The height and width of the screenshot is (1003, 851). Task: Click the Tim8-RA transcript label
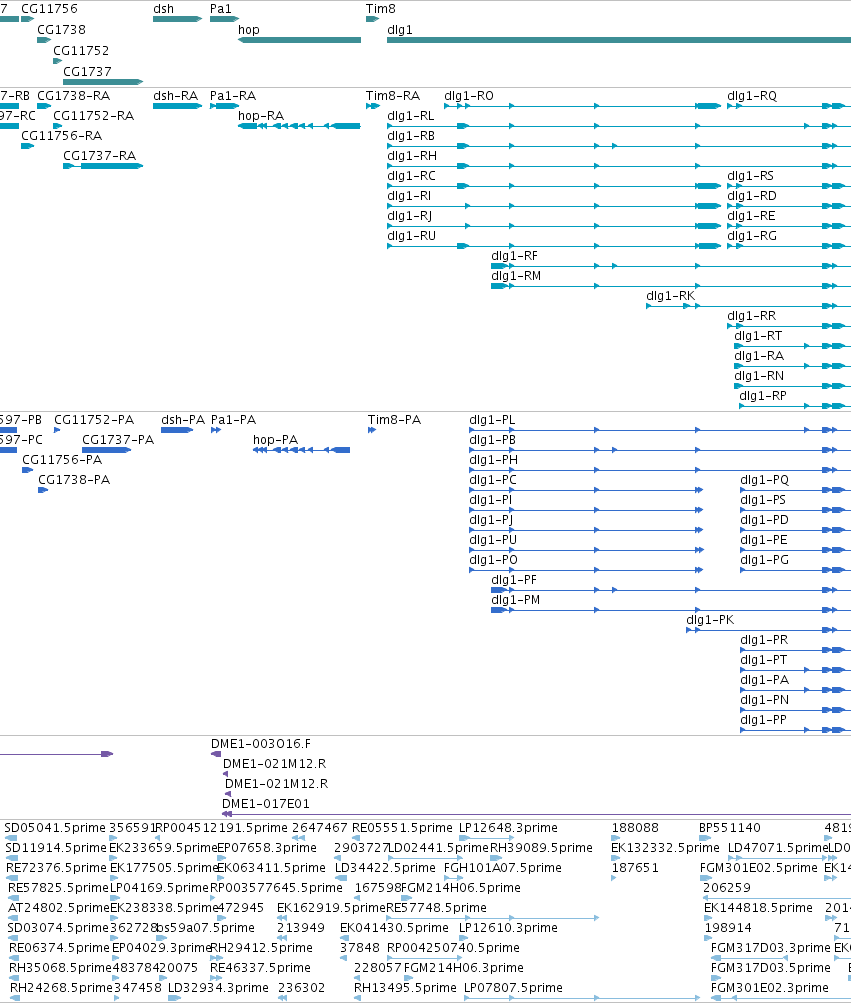point(393,95)
